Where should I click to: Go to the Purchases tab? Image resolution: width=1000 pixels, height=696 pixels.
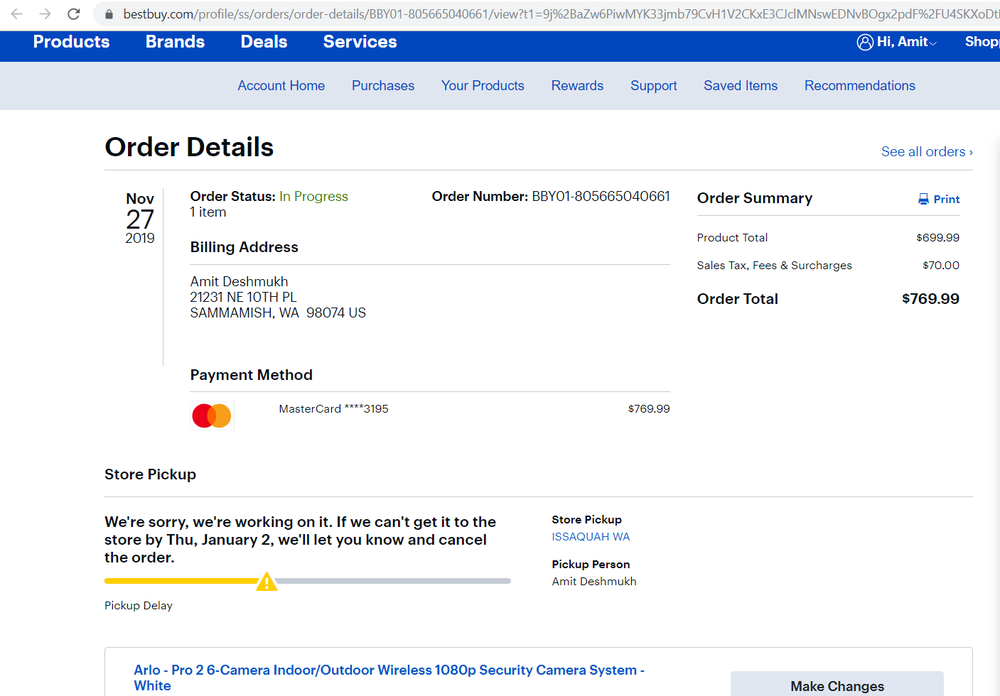click(383, 86)
